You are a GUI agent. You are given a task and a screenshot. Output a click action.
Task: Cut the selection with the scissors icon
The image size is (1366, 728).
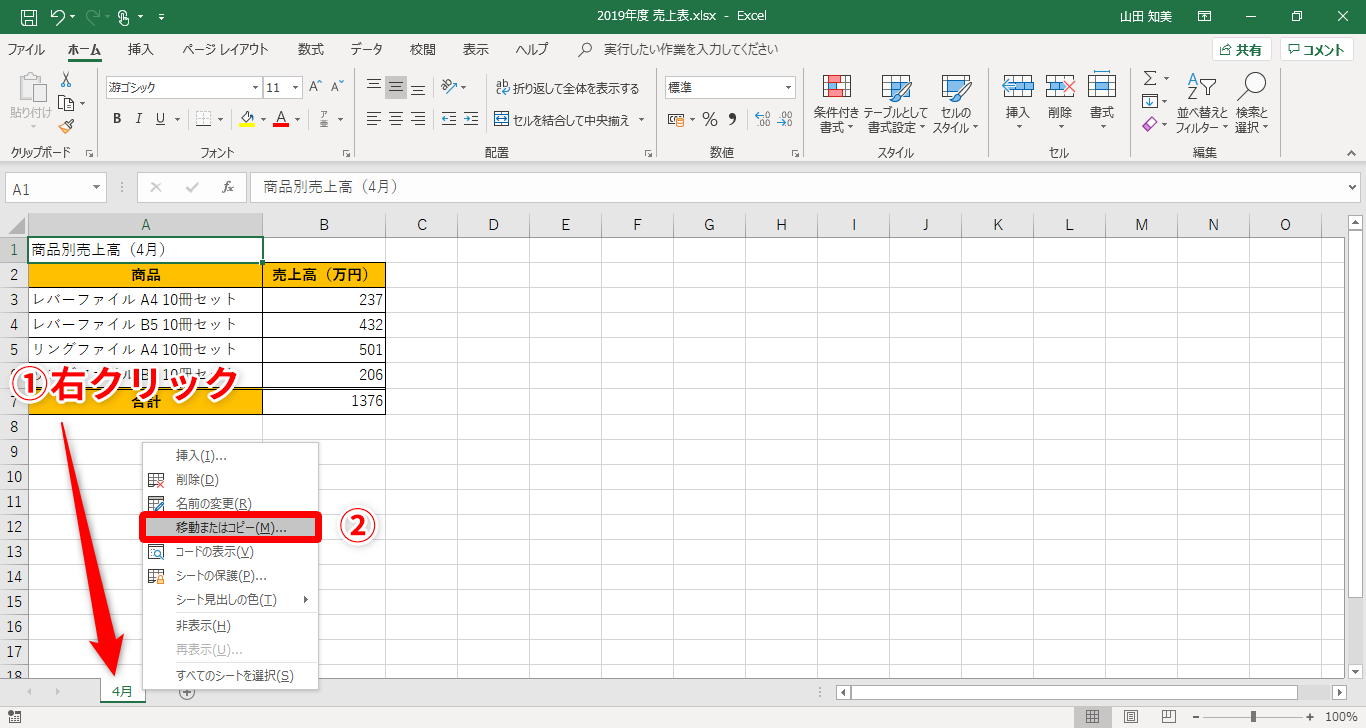tap(66, 80)
